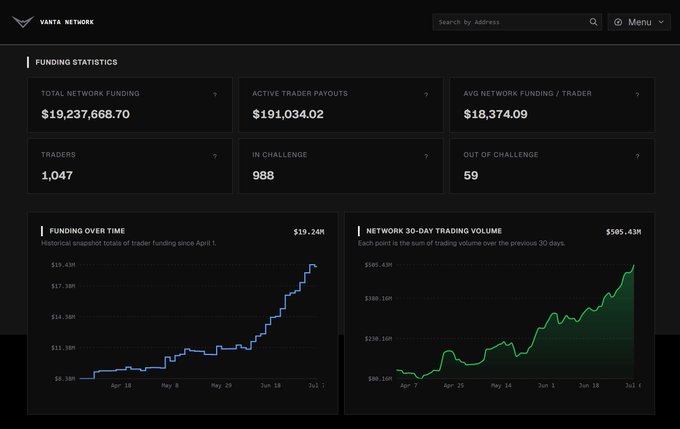
Task: Select the 1,047 traders count
Action: click(x=57, y=175)
